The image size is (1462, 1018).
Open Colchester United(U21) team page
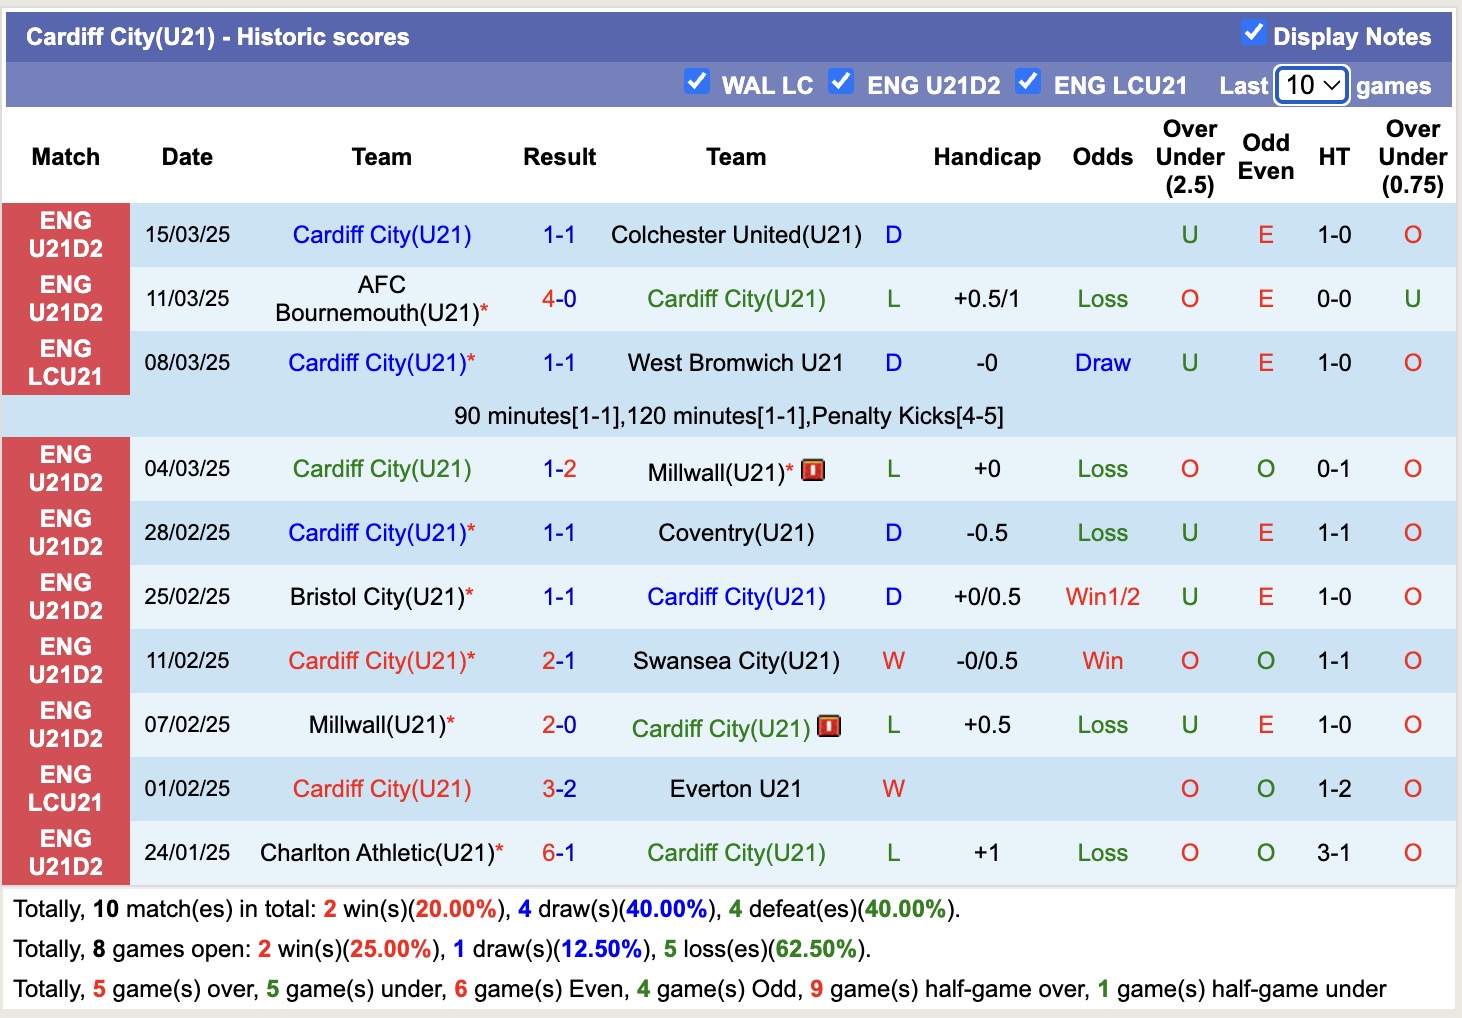736,235
